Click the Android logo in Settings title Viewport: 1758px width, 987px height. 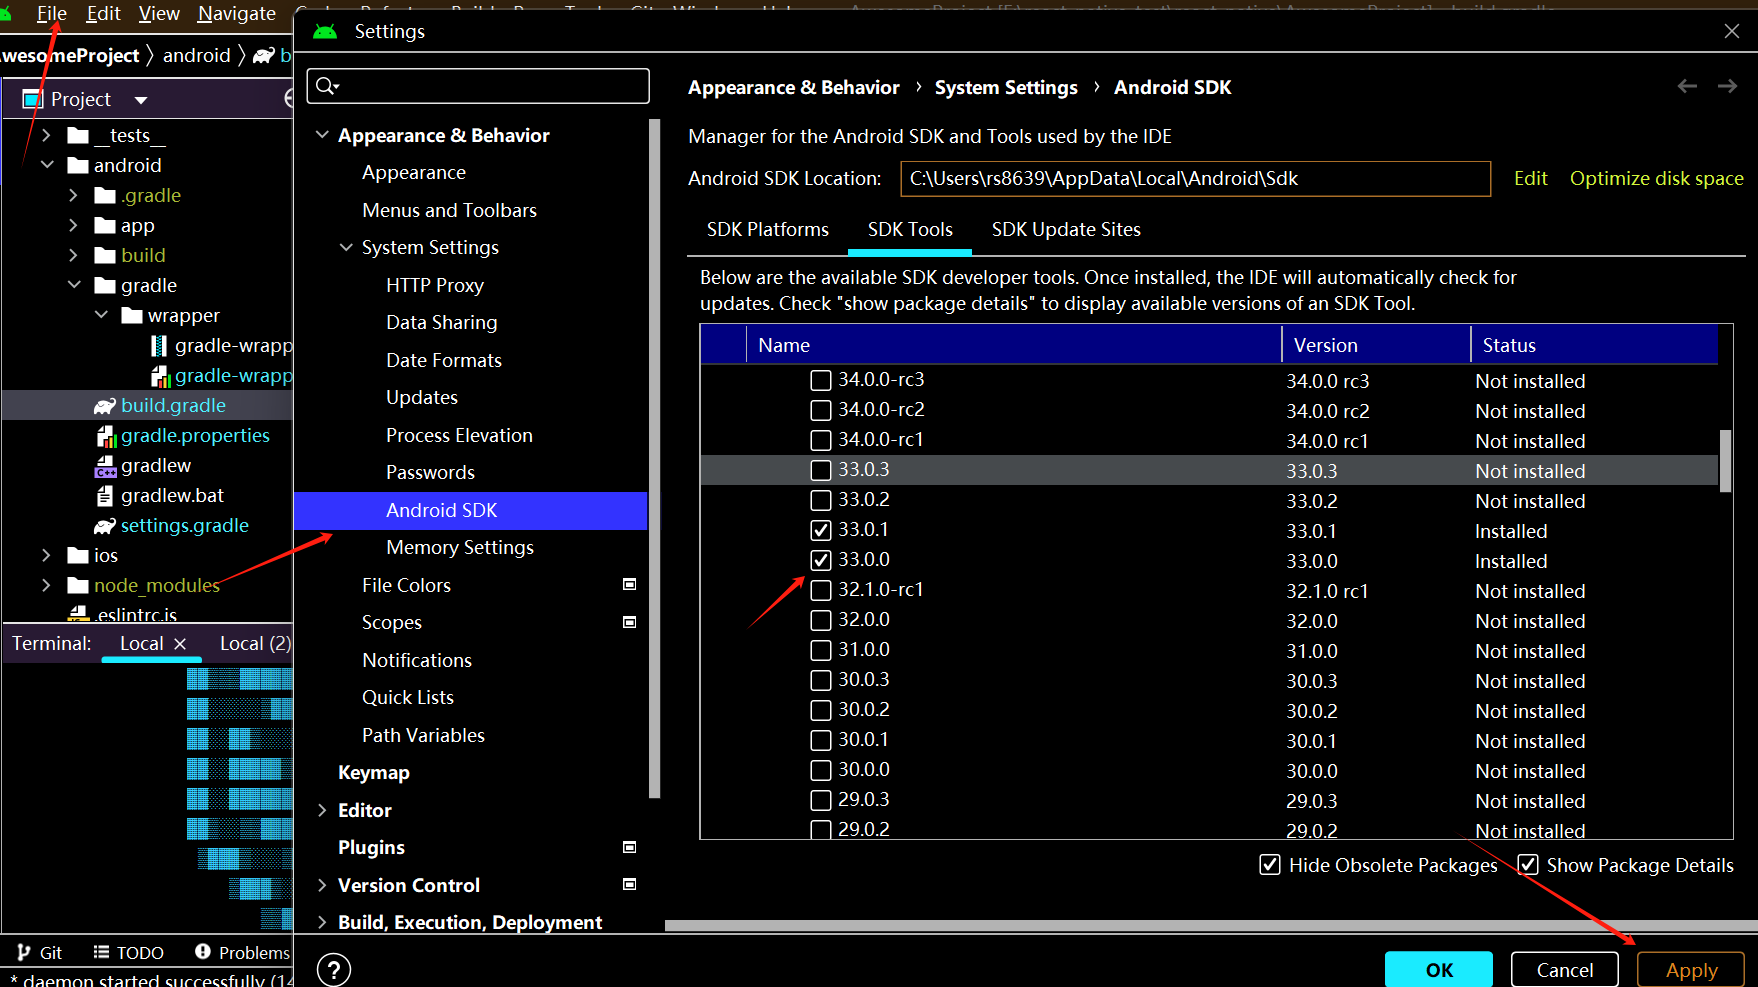[325, 31]
